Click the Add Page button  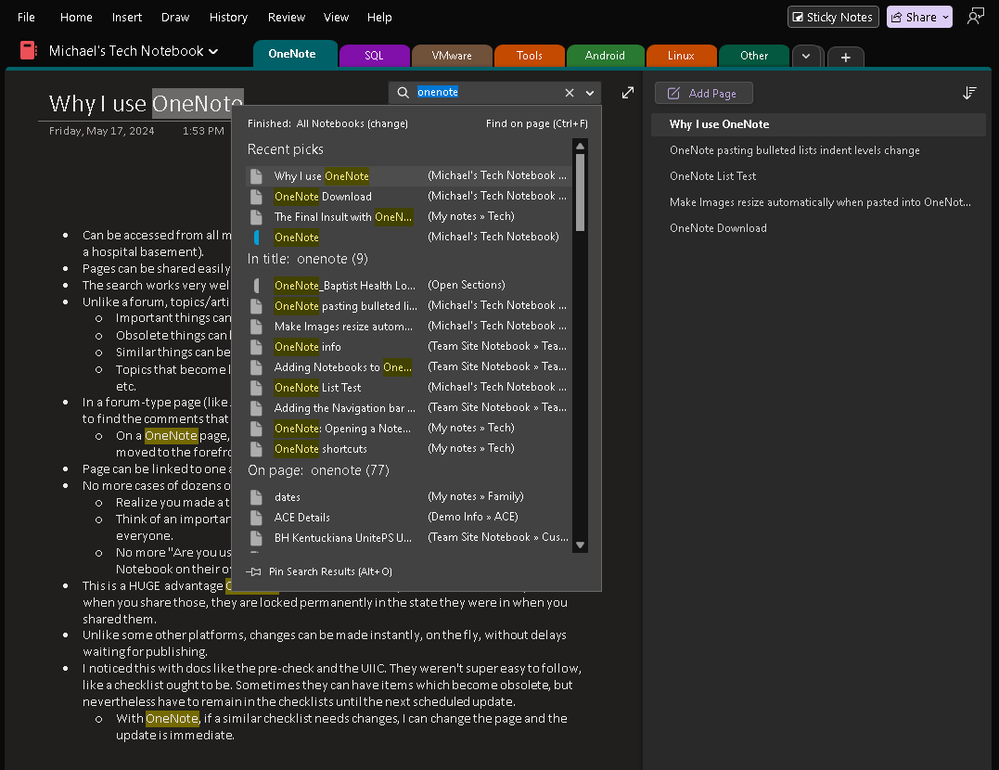click(703, 94)
